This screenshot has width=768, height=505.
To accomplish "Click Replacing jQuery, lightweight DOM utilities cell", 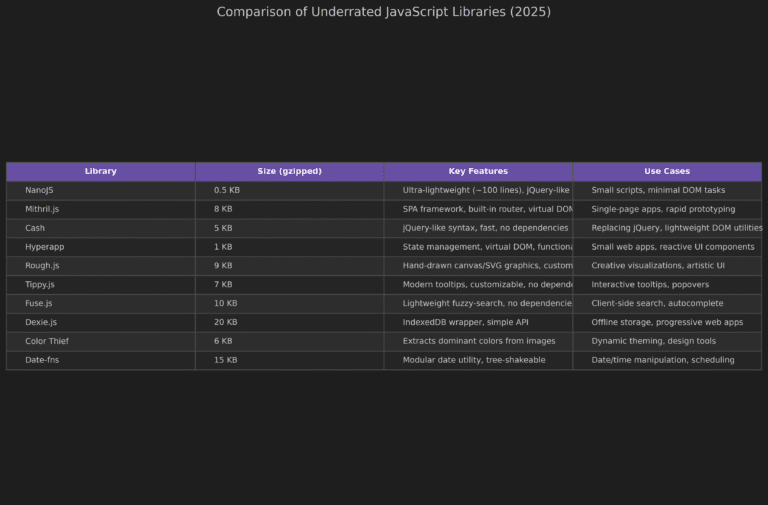I will (667, 228).
